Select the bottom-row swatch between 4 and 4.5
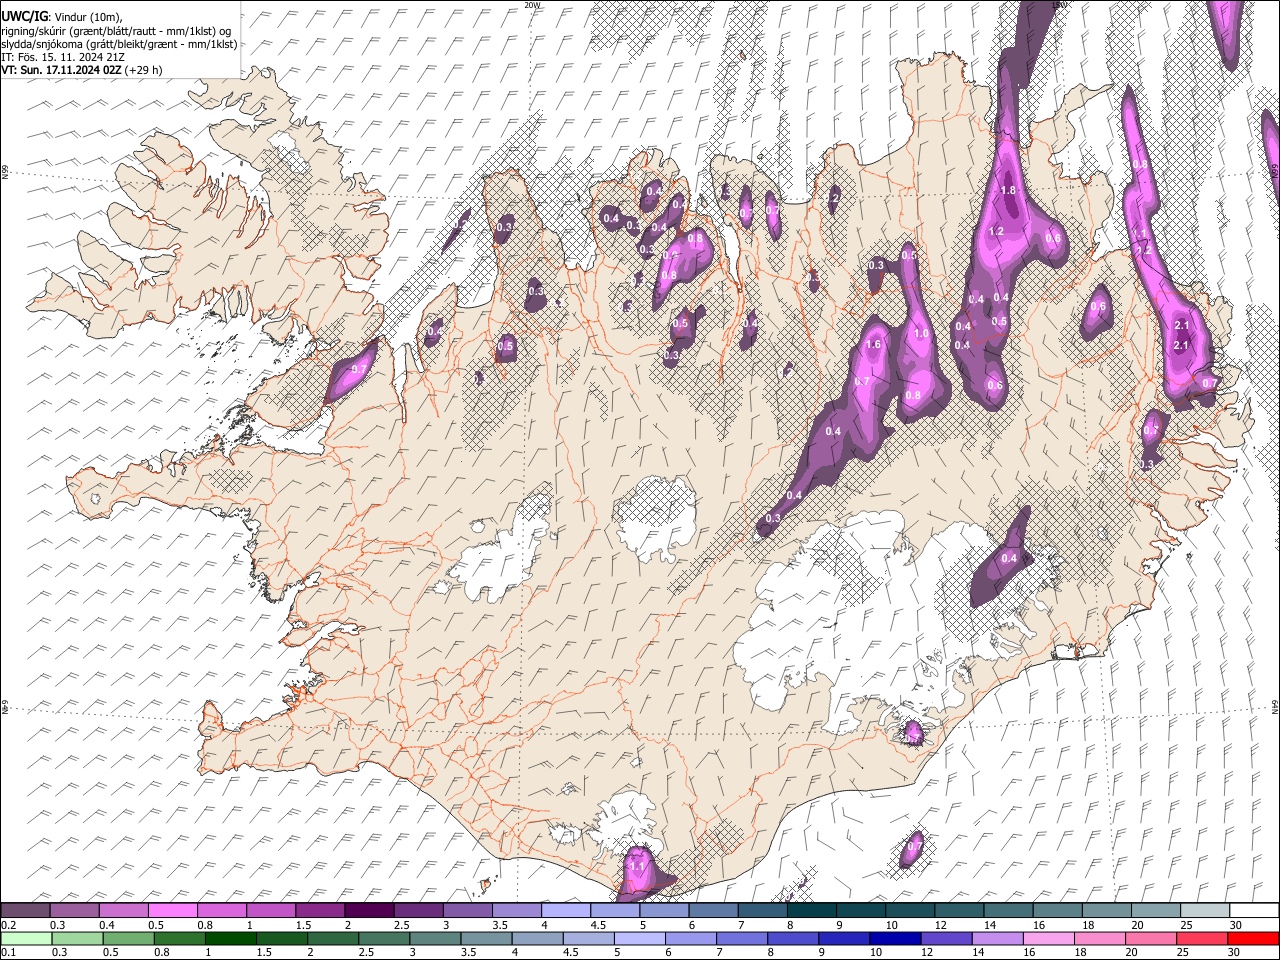This screenshot has height=960, width=1280. pyautogui.click(x=538, y=938)
